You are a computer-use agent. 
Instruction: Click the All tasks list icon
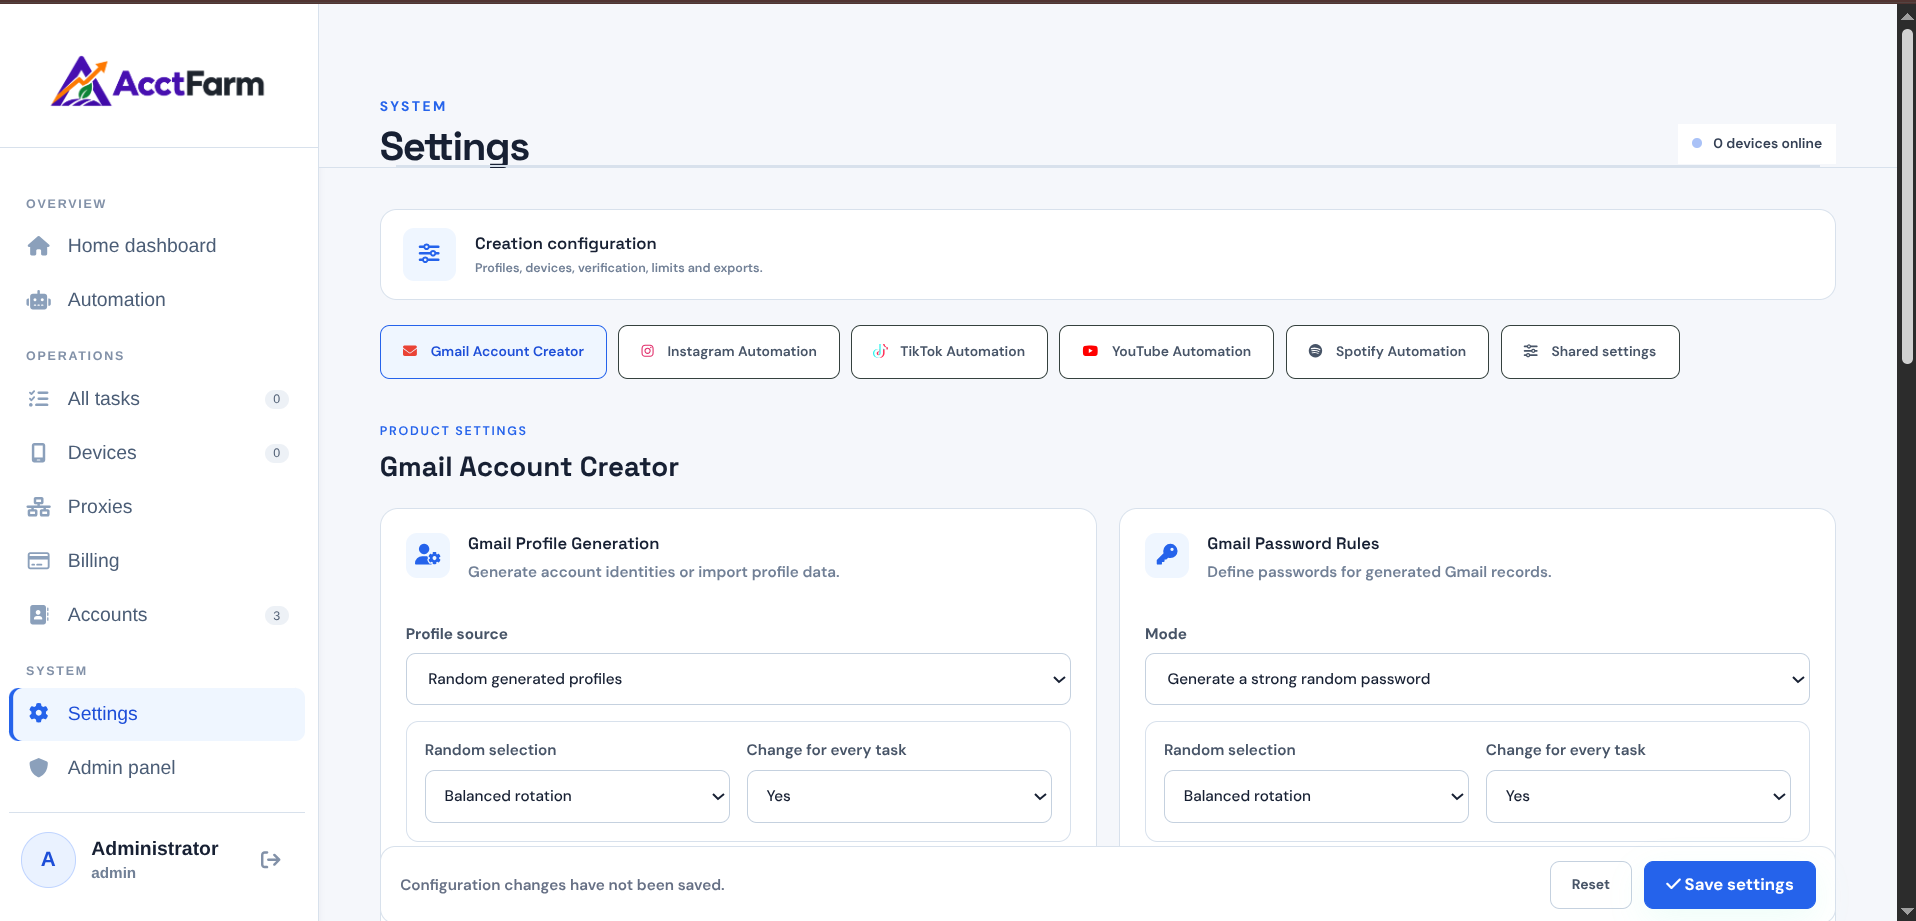[39, 399]
